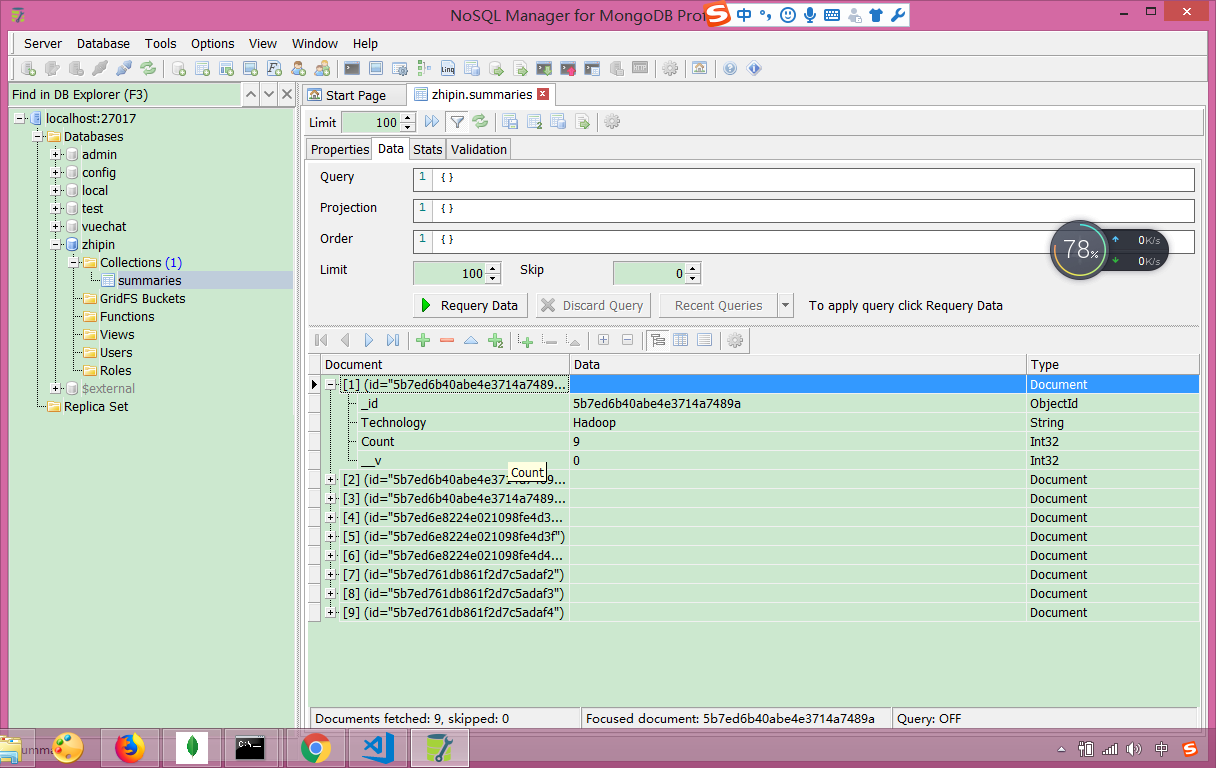Toggle the filter funnel icon

click(x=457, y=122)
